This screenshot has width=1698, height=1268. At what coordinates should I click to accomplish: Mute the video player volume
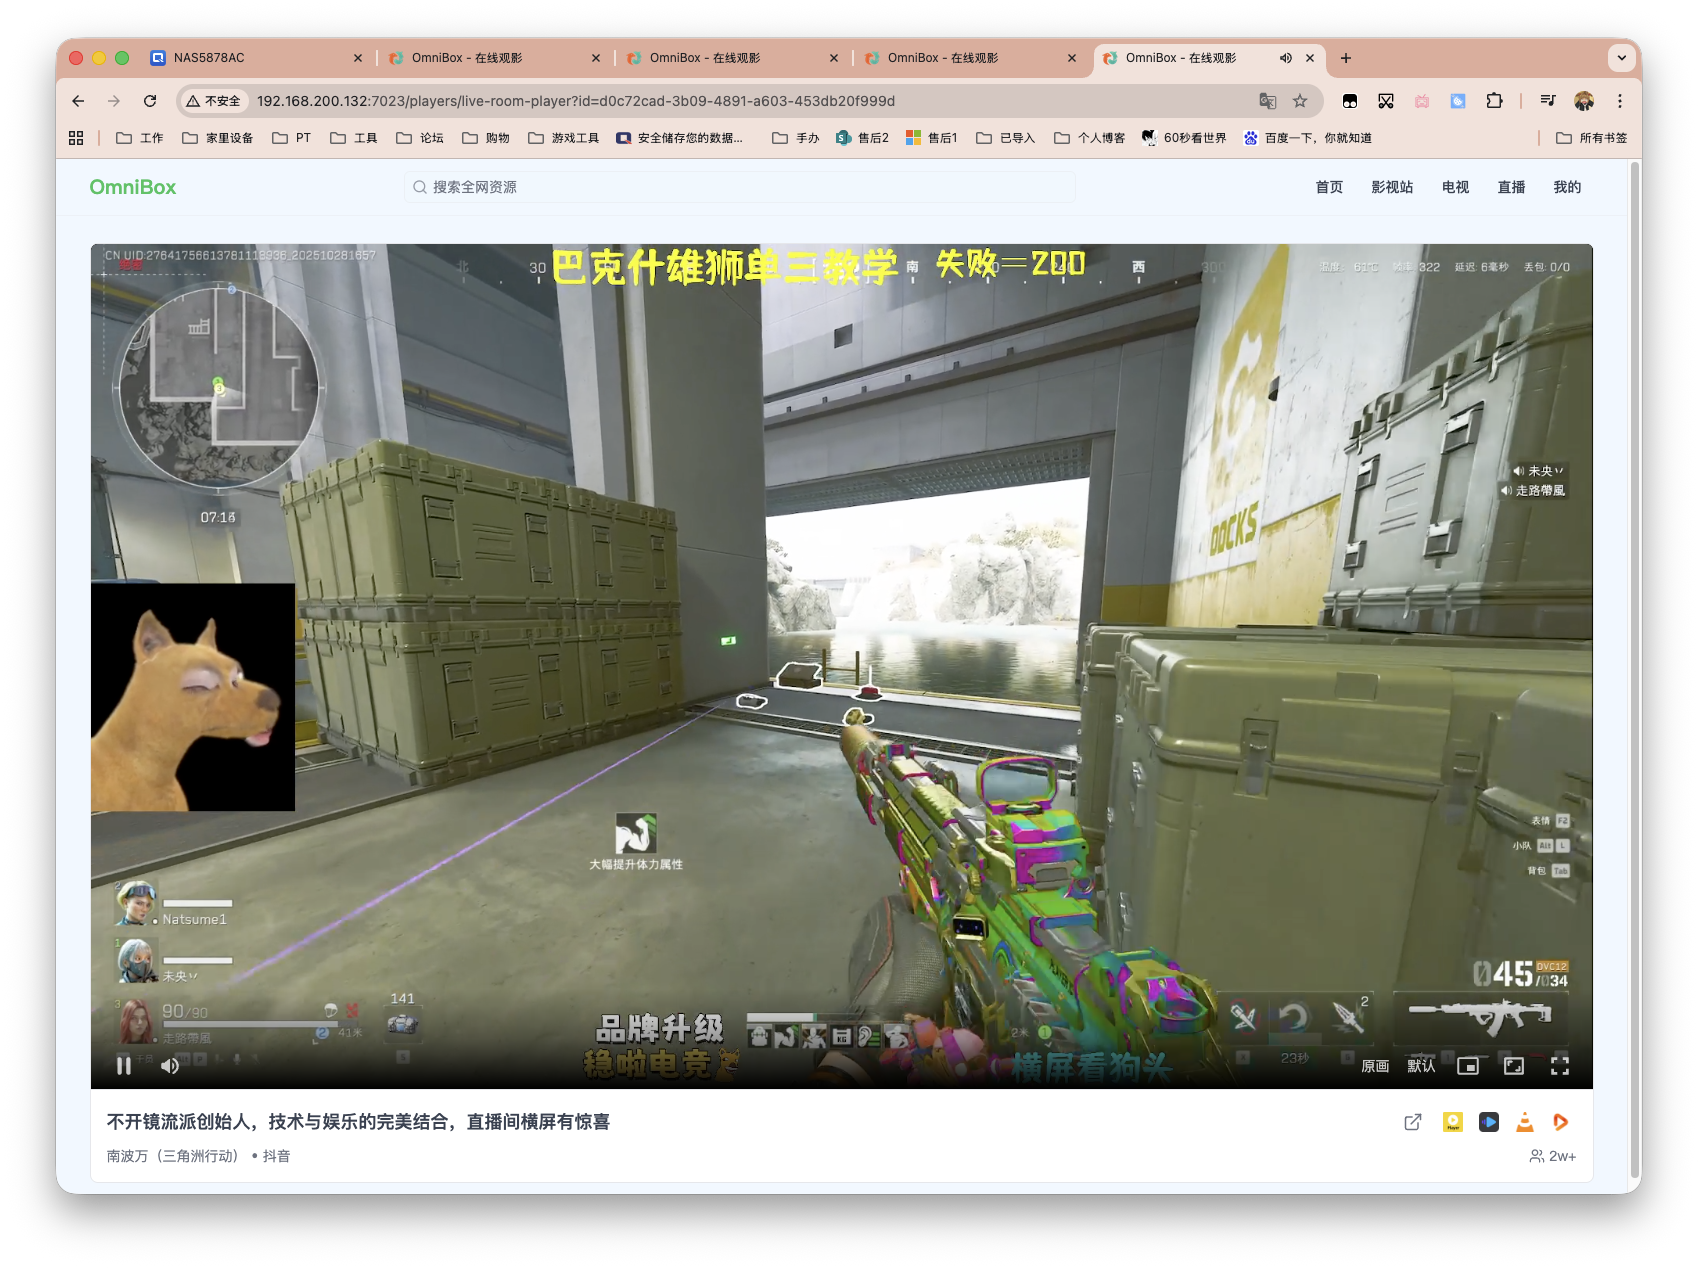click(x=170, y=1066)
